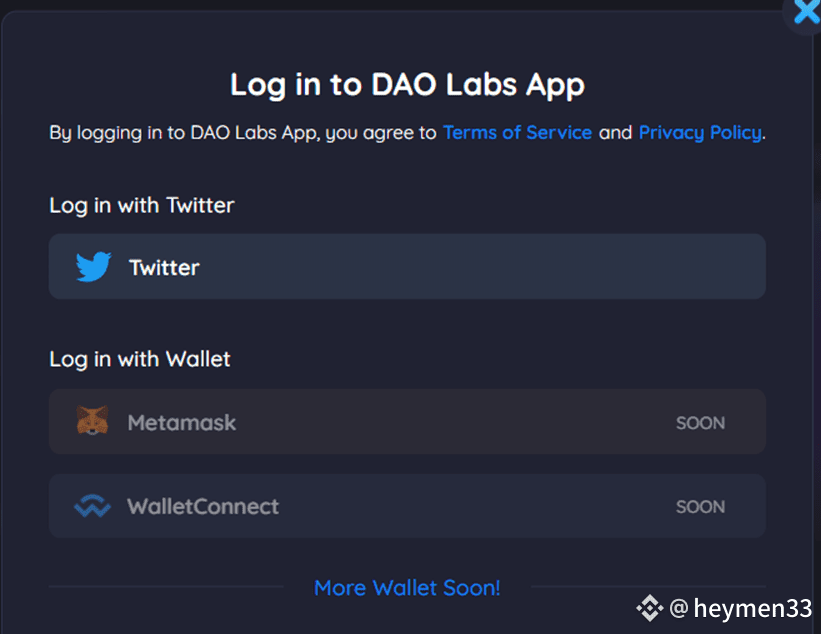Log in using the Twitter button
This screenshot has width=821, height=634.
[x=407, y=266]
